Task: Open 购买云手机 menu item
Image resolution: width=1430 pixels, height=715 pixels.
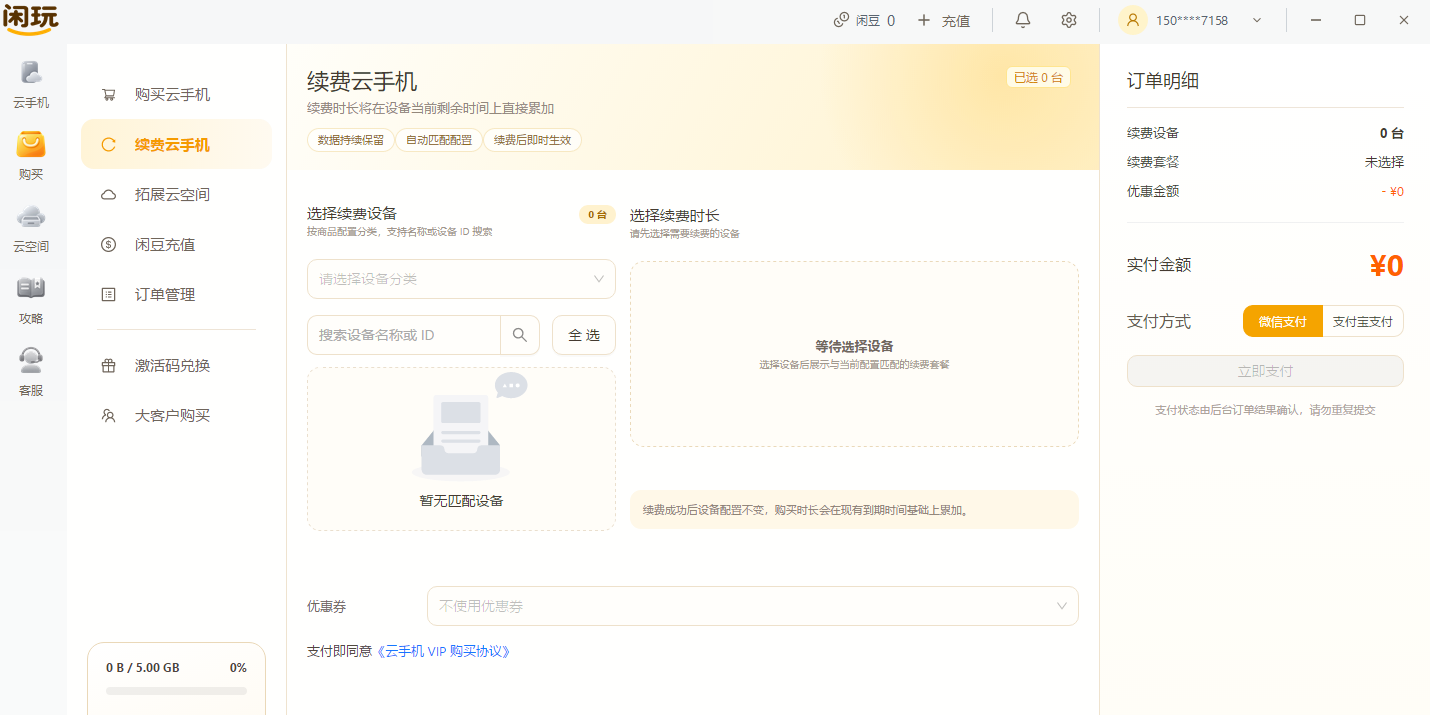Action: coord(177,95)
